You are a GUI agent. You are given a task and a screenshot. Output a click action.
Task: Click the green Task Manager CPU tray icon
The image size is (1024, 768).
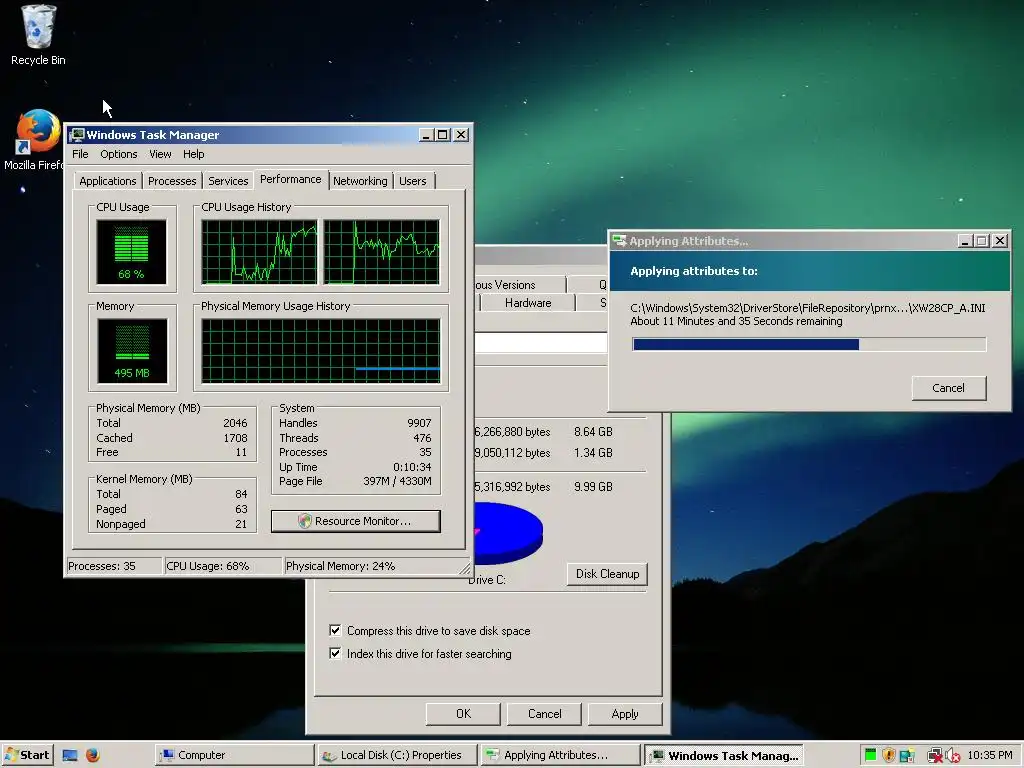(870, 756)
